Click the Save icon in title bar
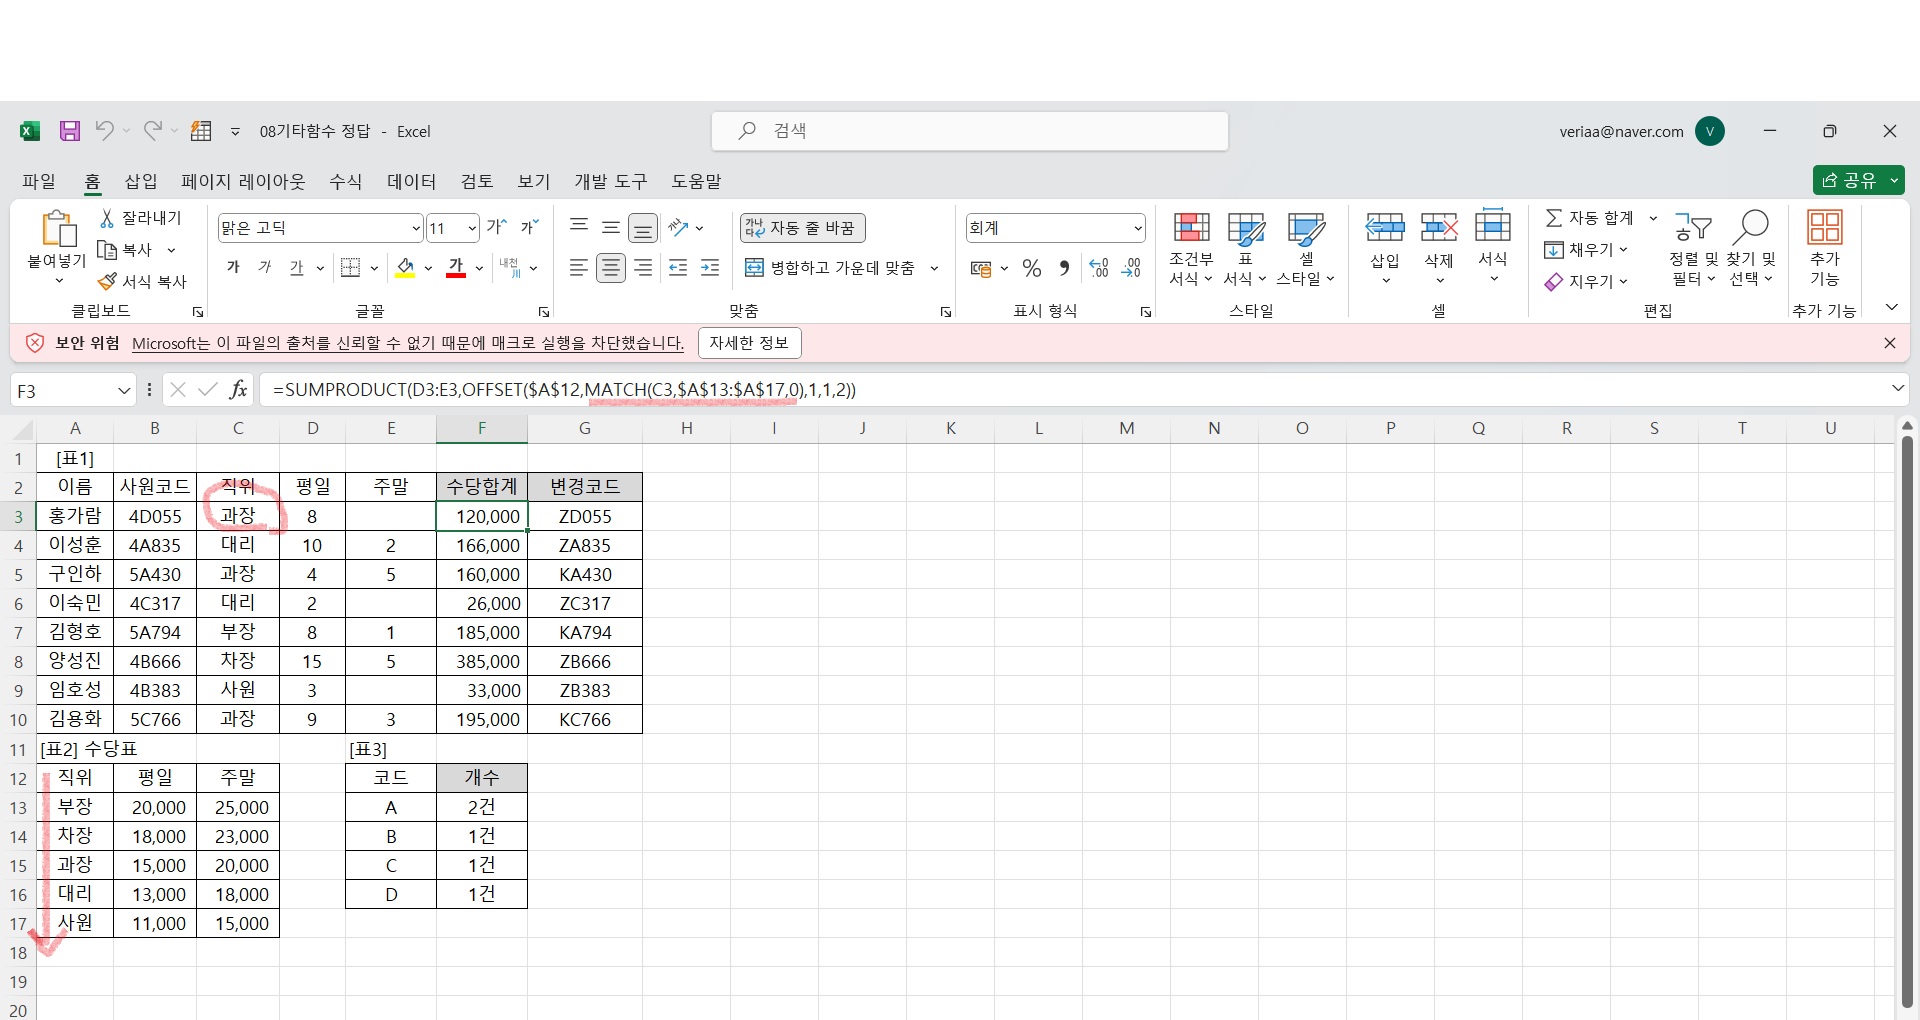The height and width of the screenshot is (1020, 1920). pyautogui.click(x=69, y=131)
